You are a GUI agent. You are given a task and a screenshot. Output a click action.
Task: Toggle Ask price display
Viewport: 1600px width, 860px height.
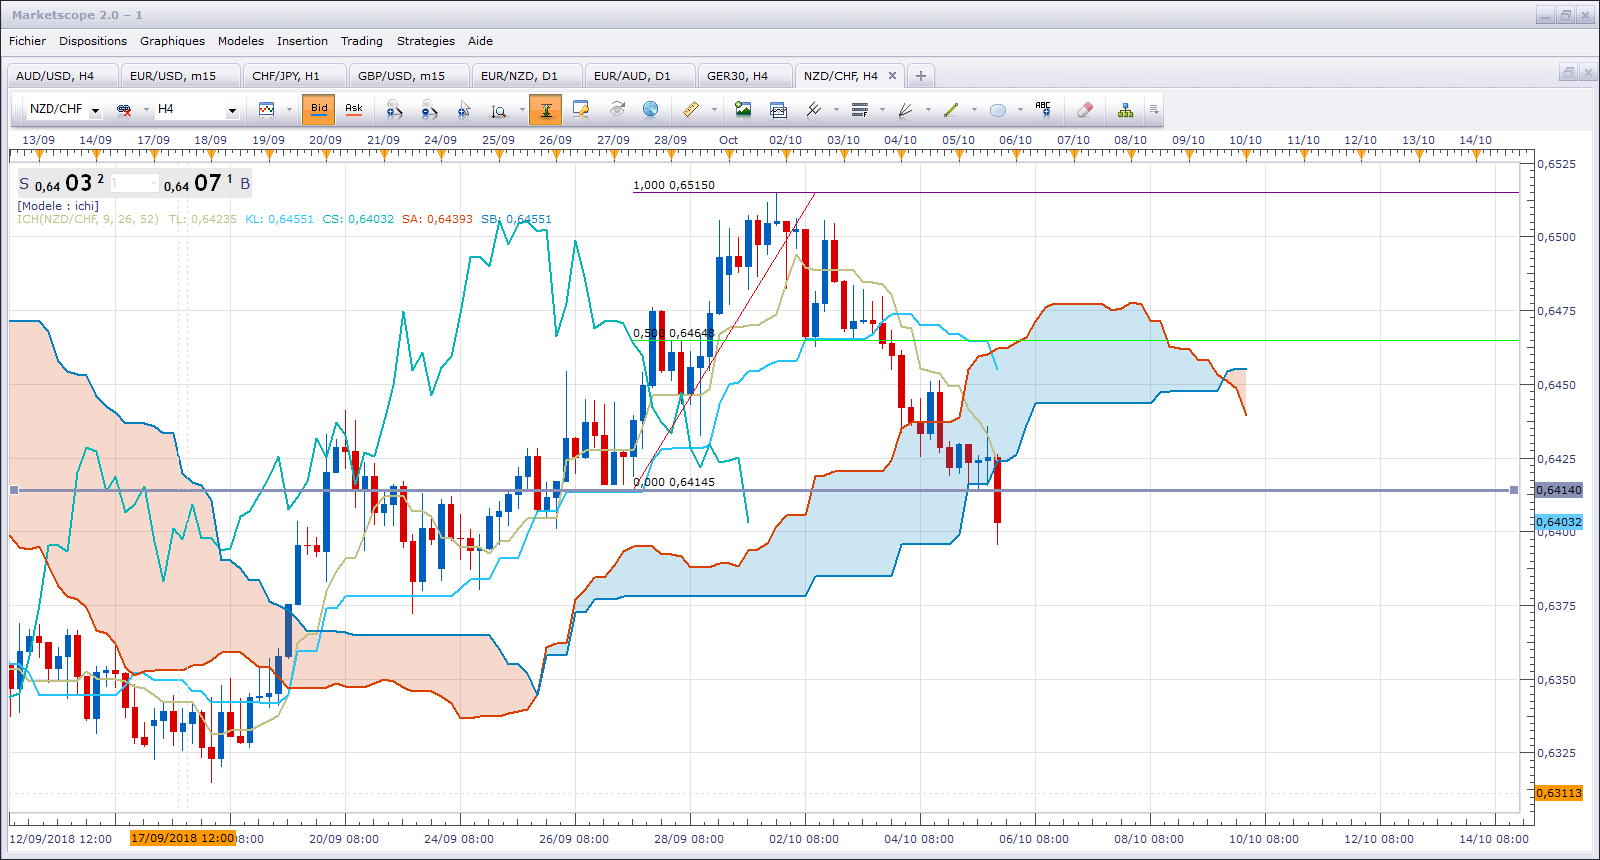pos(354,110)
